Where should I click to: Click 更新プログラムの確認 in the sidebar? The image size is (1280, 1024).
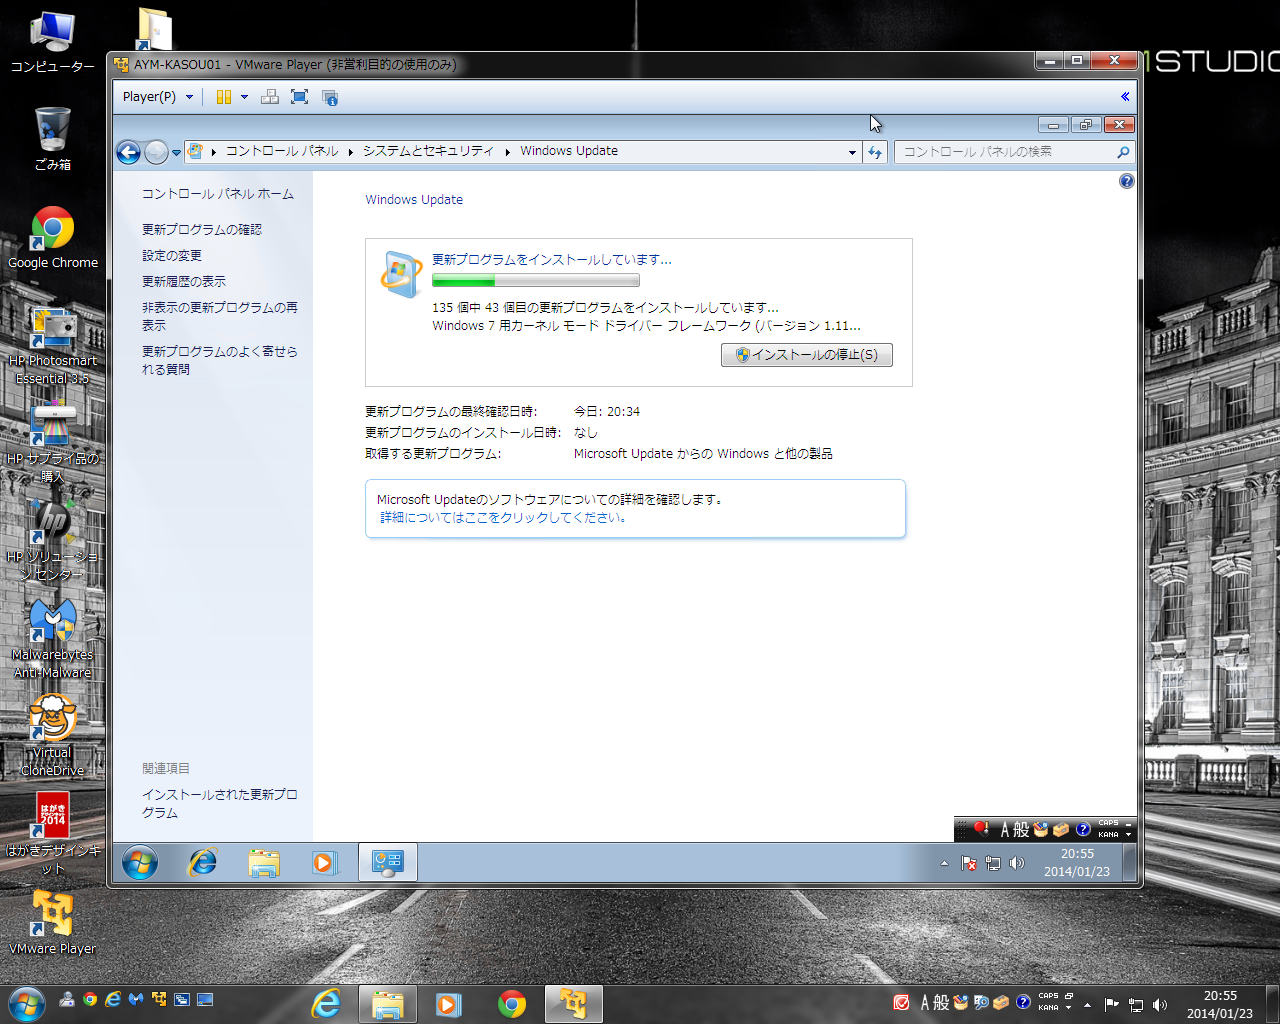click(x=202, y=230)
